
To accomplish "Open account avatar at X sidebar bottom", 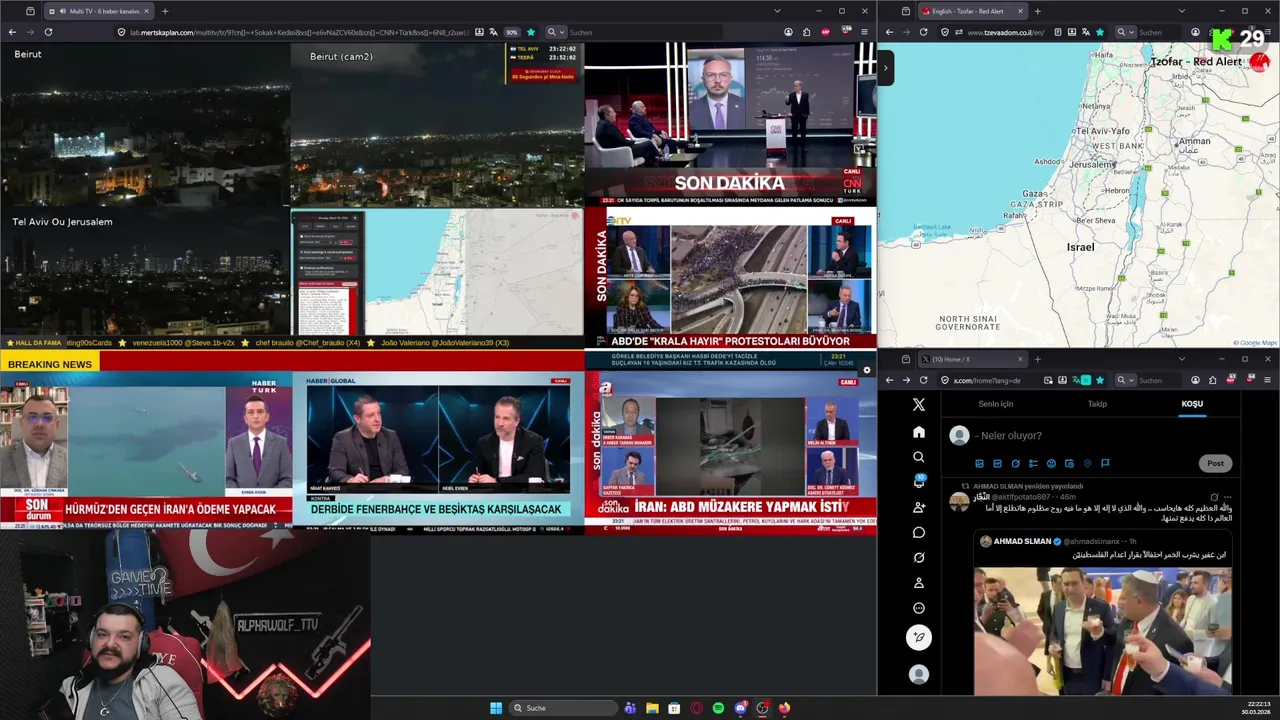I will pos(919,675).
